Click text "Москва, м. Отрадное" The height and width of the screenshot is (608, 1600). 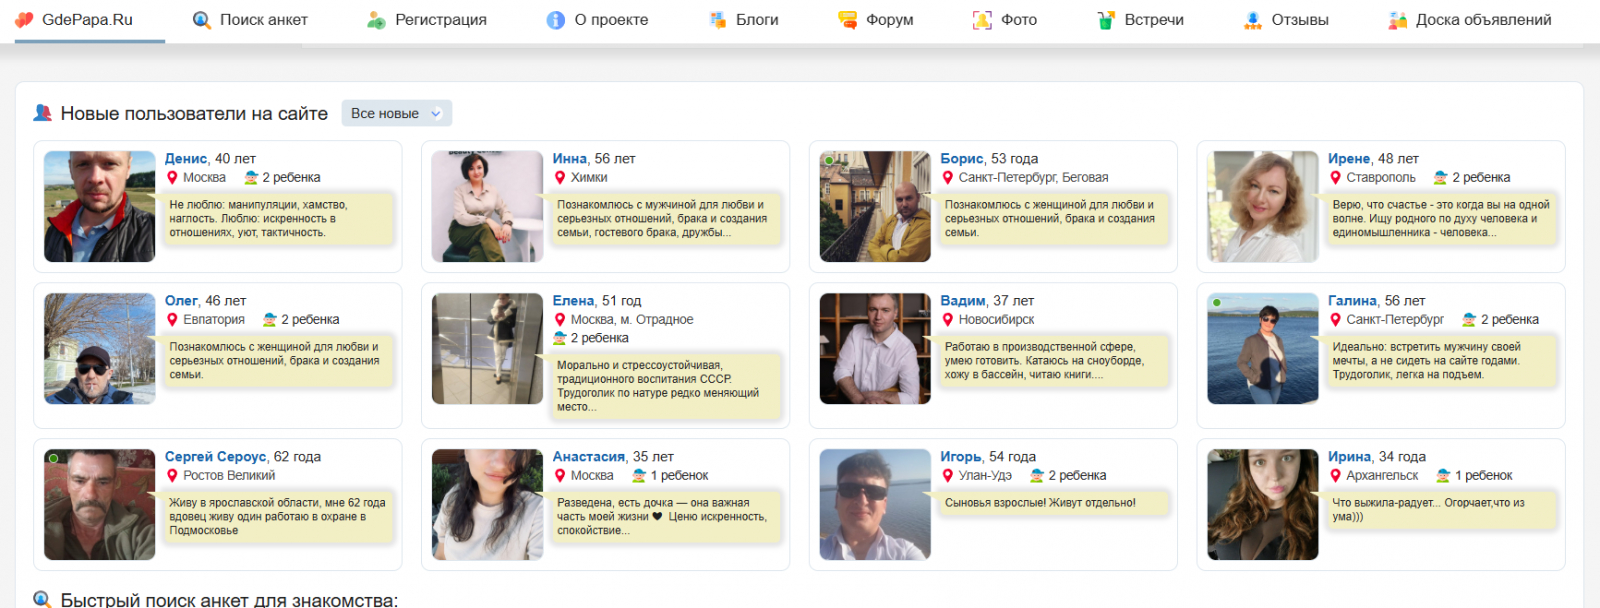632,320
